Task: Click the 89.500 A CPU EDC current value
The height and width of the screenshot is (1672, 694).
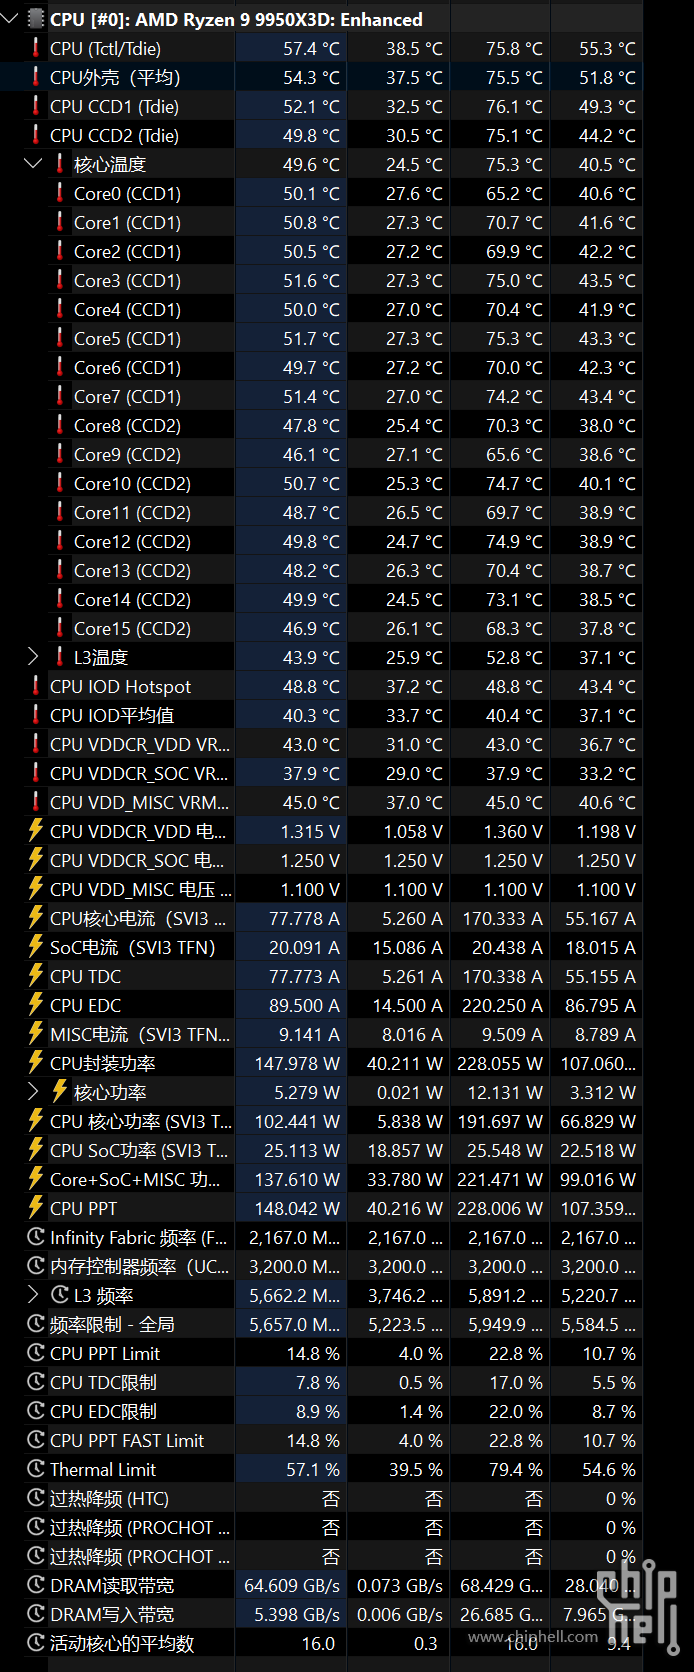Action: pyautogui.click(x=304, y=1005)
